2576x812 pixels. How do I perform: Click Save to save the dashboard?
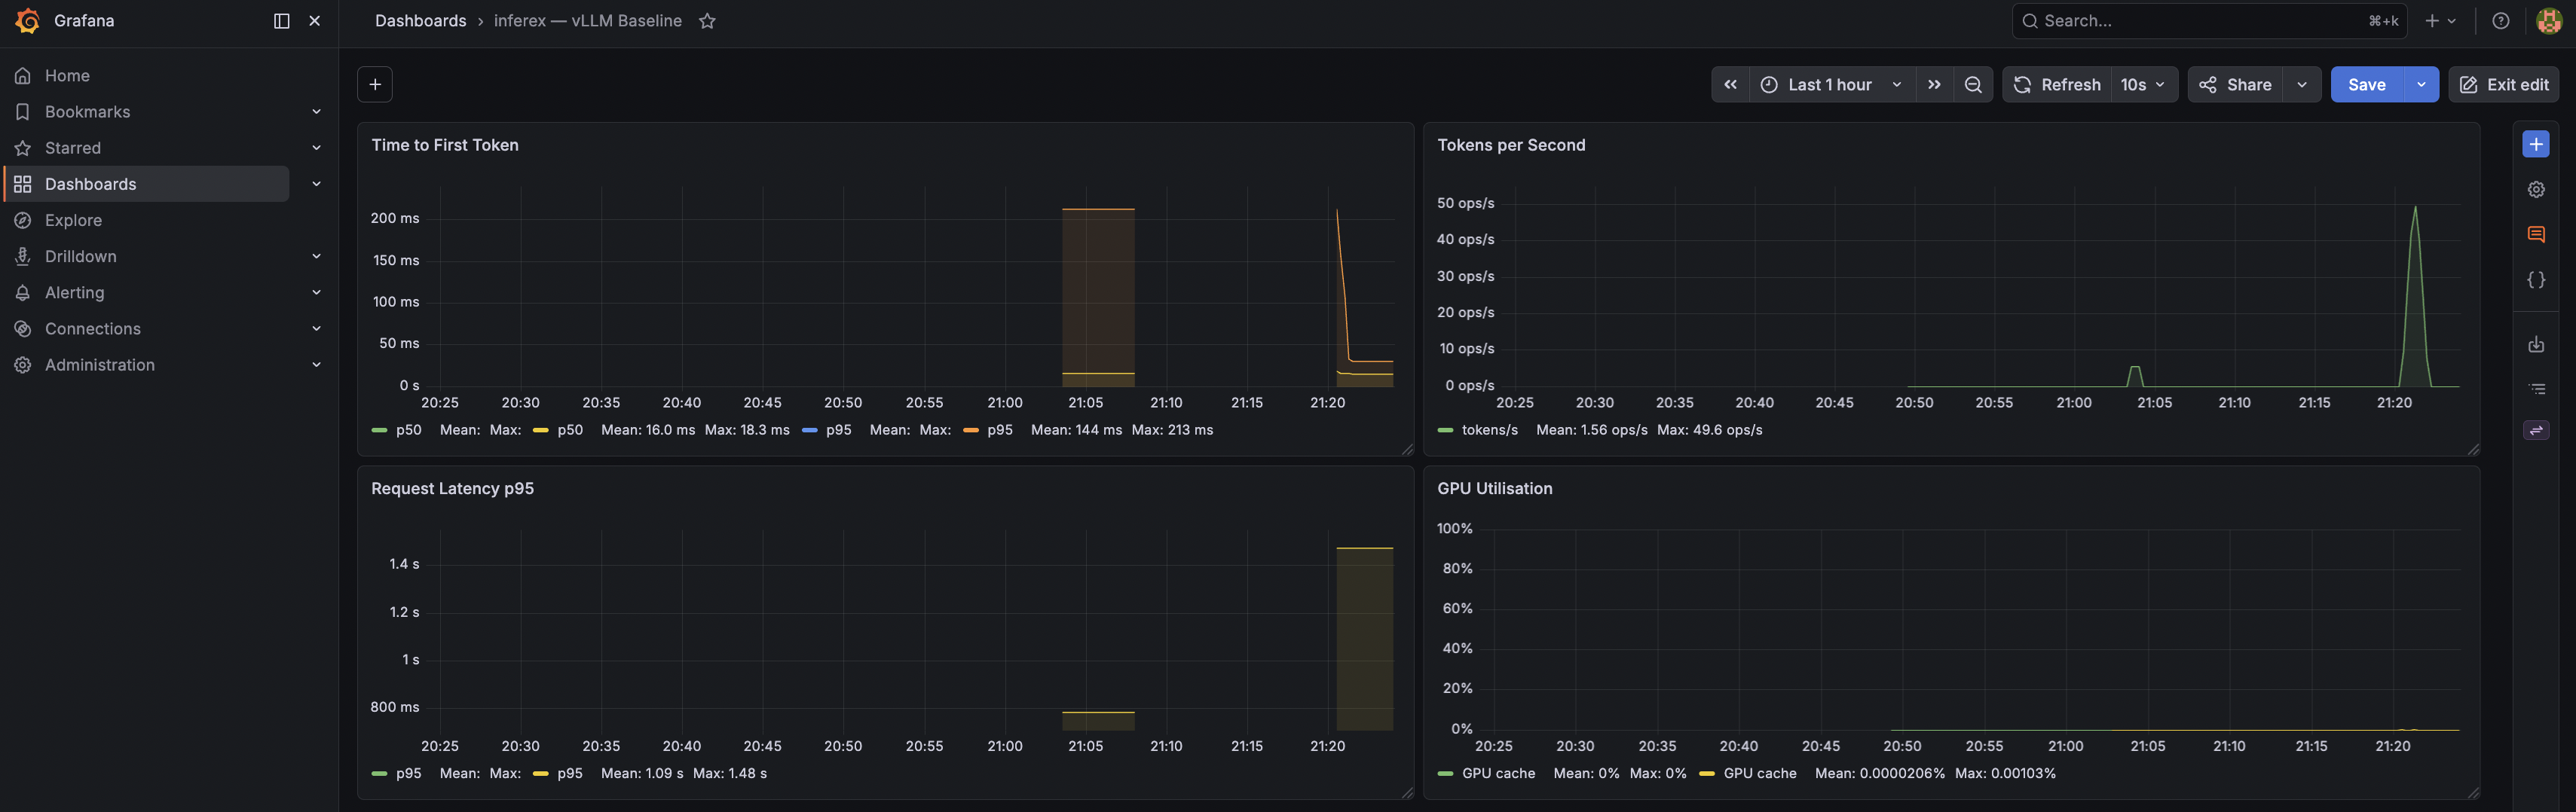click(x=2366, y=85)
